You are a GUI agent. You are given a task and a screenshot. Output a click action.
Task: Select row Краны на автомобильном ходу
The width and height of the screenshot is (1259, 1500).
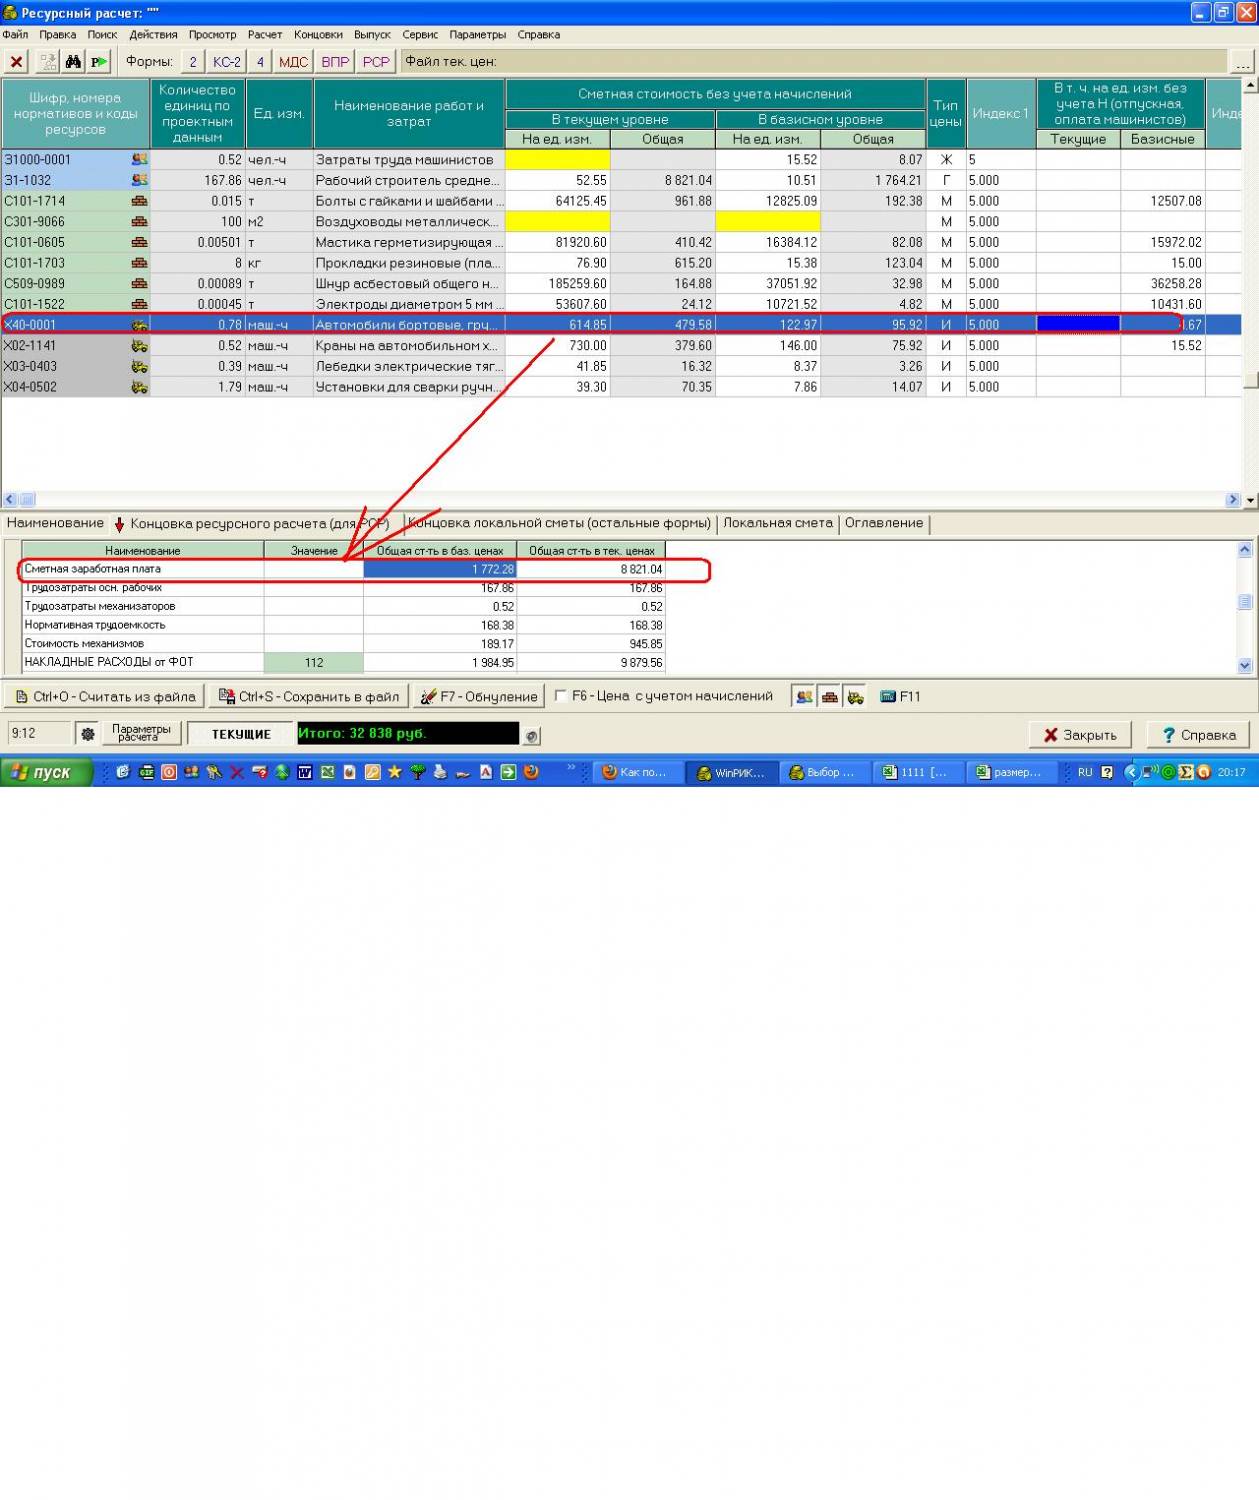point(621,345)
